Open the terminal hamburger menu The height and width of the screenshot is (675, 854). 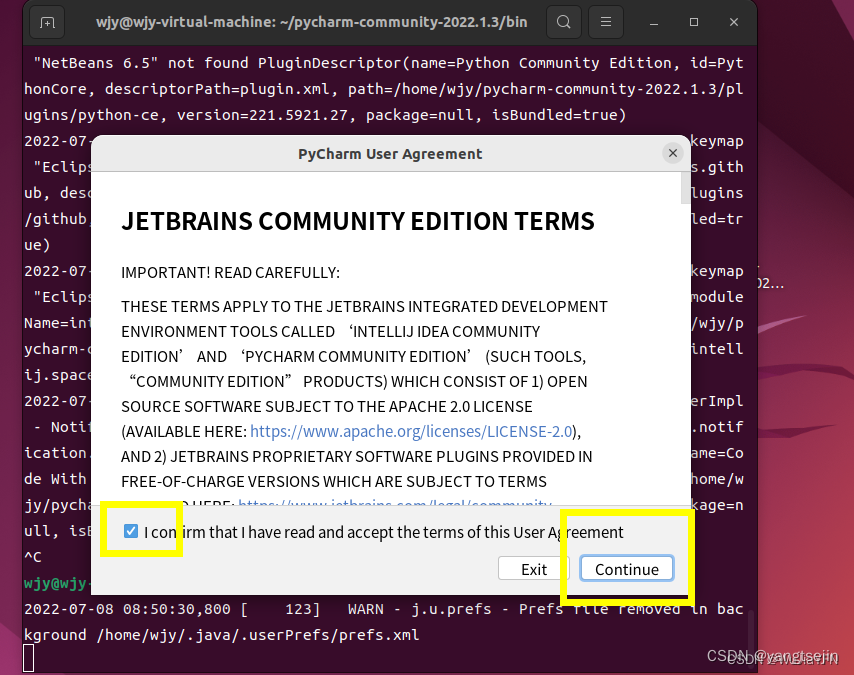tap(606, 22)
